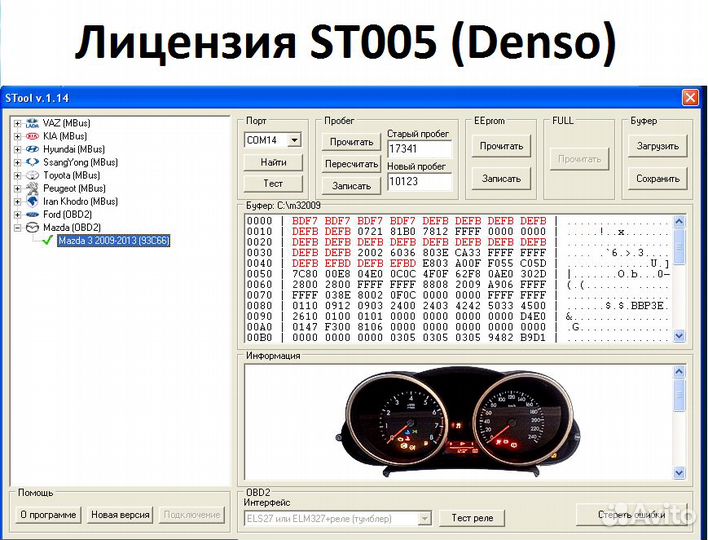
Task: Click the Новый пробег field 10123
Action: click(x=419, y=182)
